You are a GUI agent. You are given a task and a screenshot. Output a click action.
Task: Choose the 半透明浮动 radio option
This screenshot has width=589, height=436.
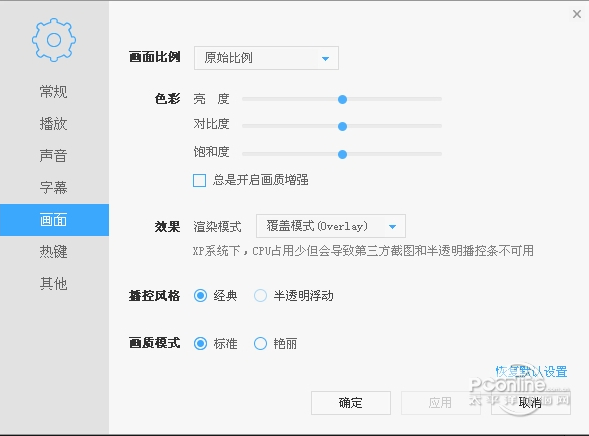(260, 296)
